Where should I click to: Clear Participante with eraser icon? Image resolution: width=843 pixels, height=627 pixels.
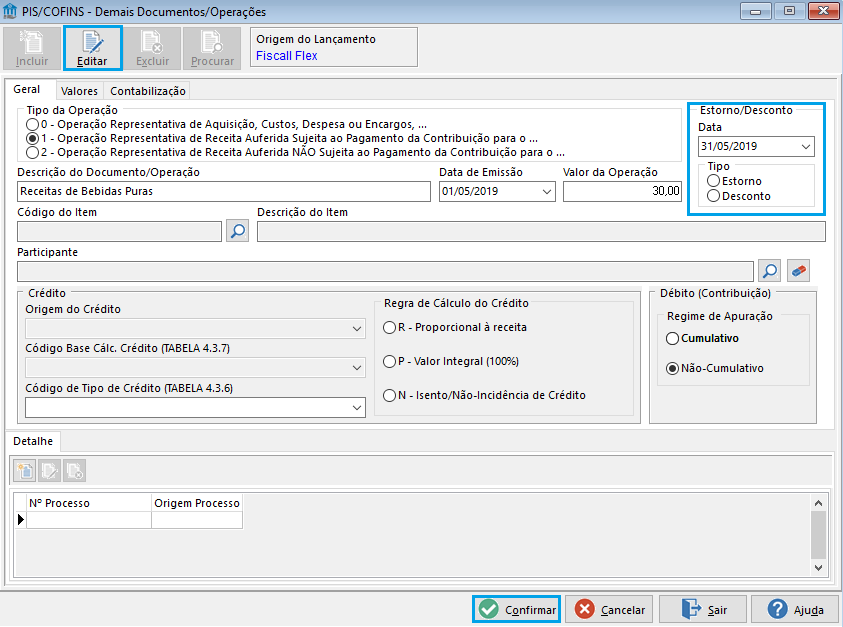click(x=798, y=270)
